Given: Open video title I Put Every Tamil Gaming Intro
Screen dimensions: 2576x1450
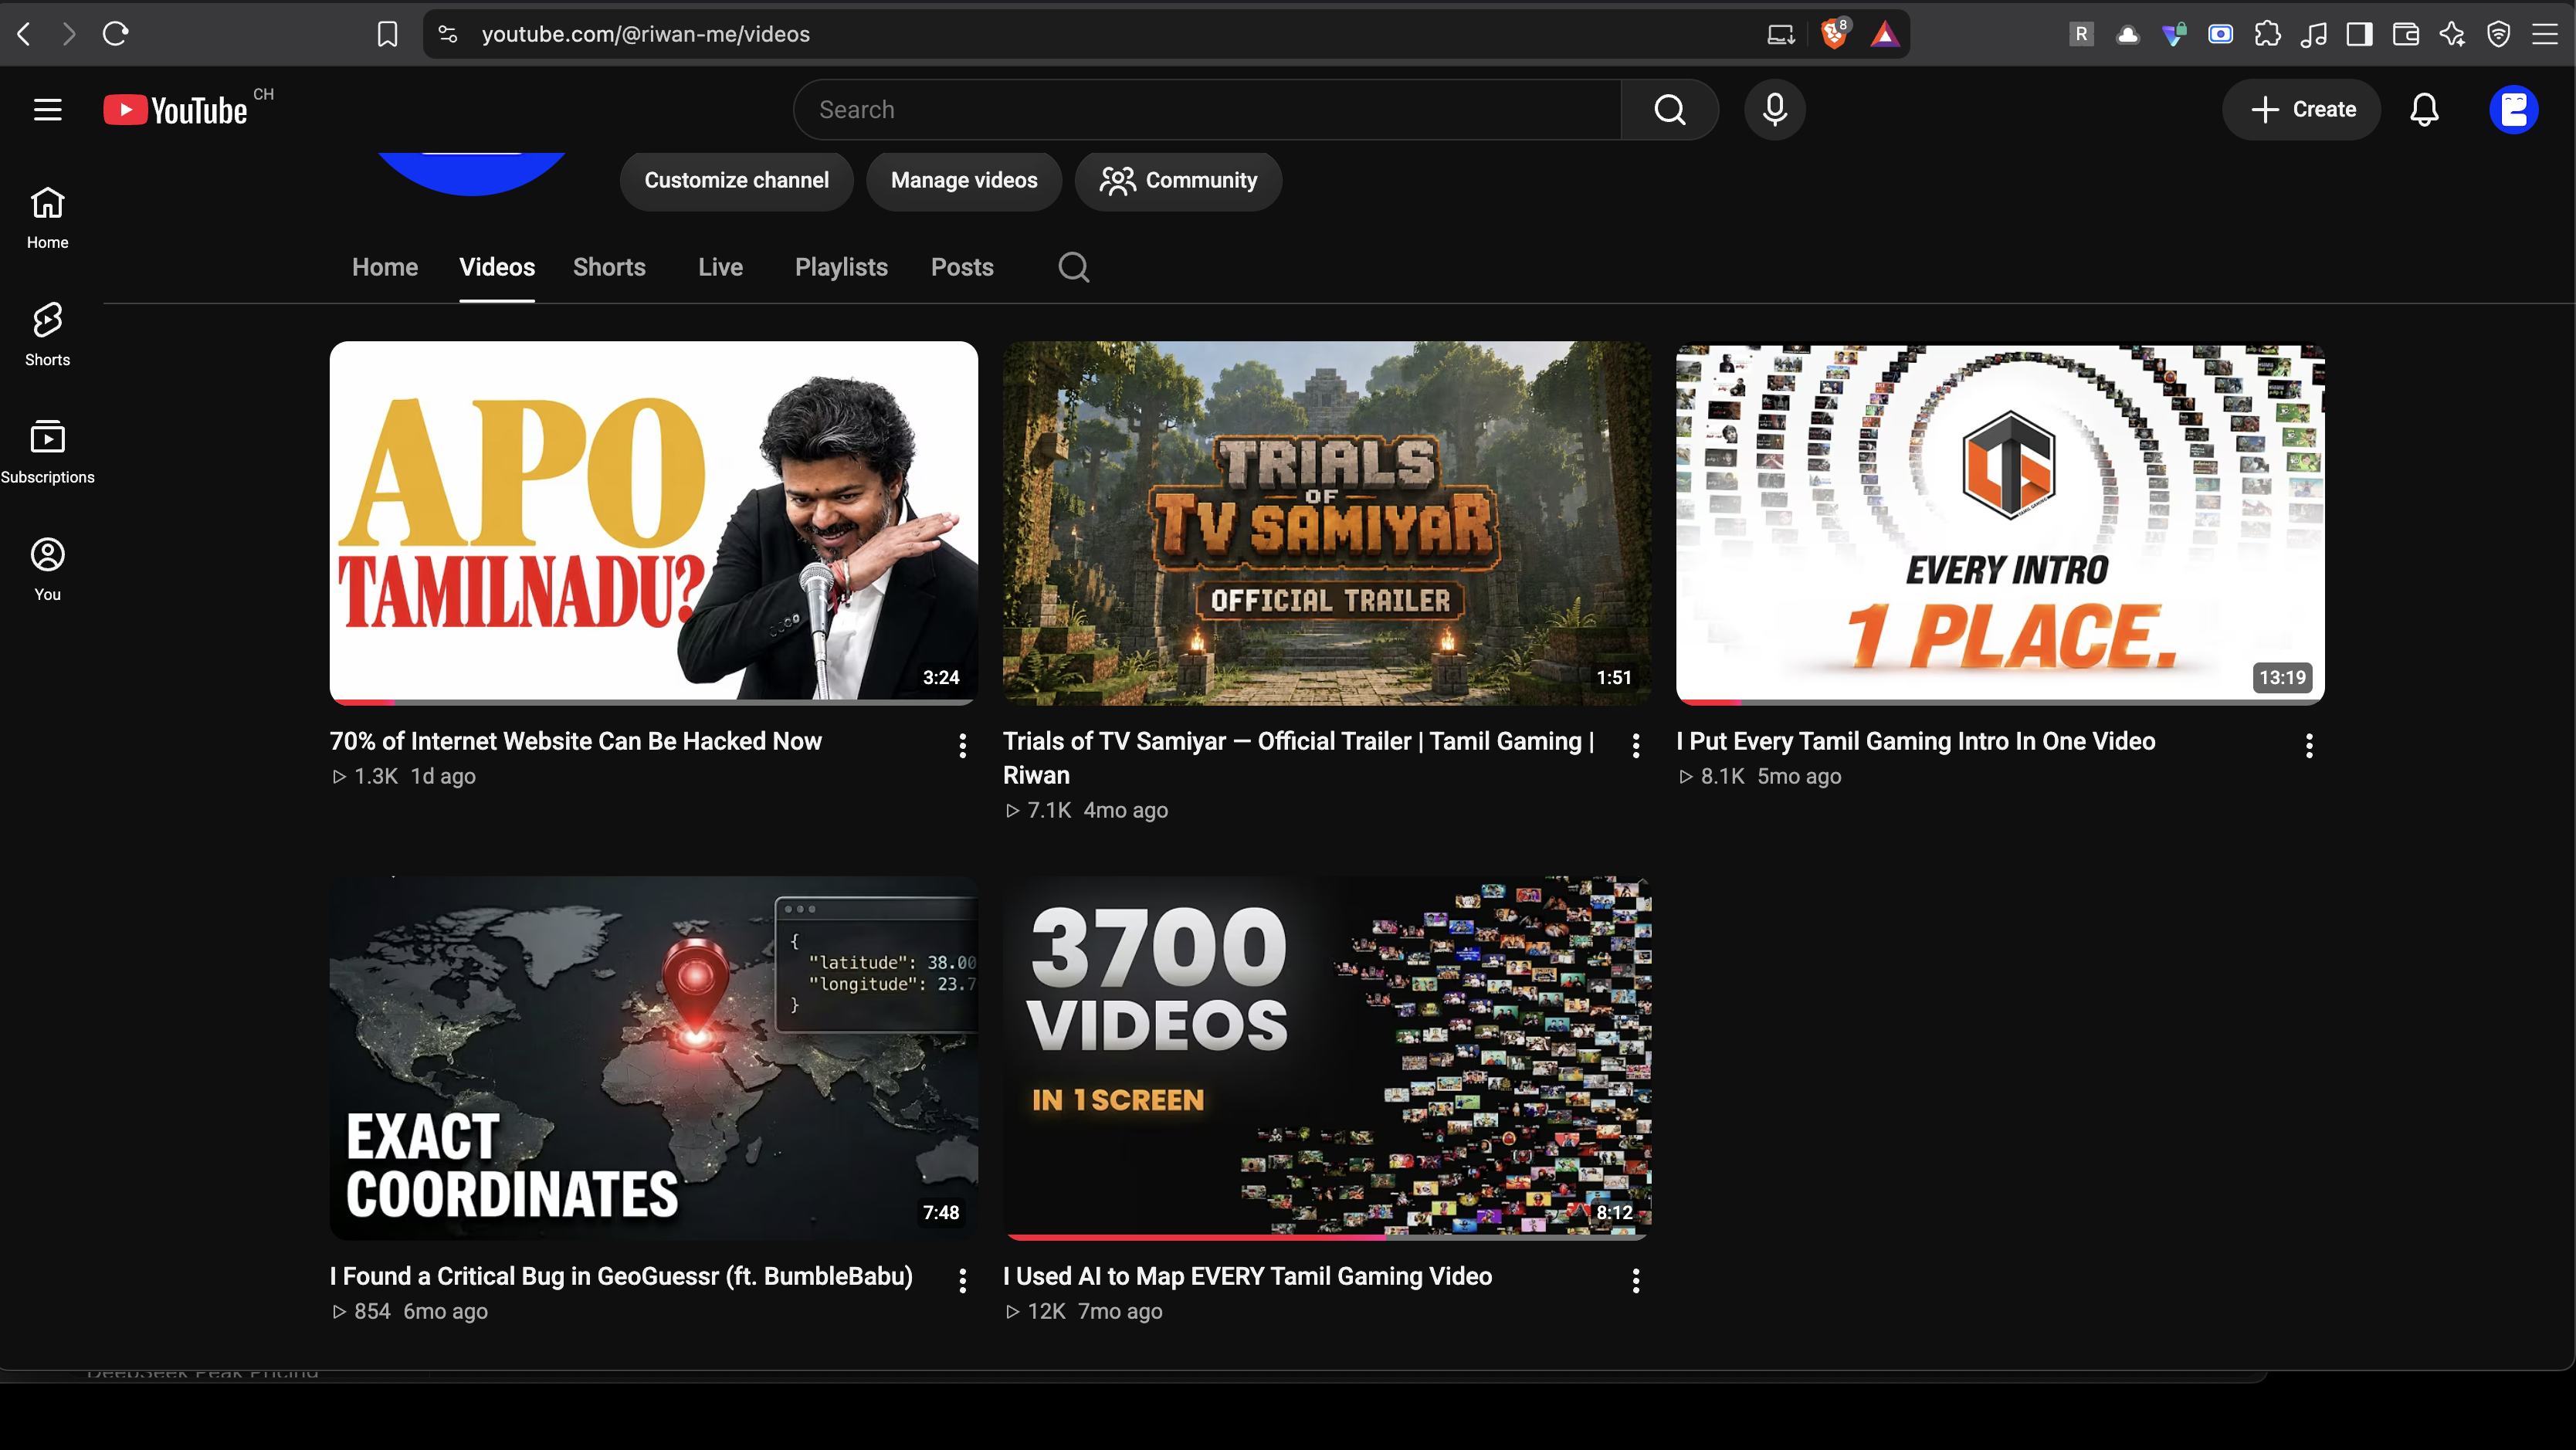Looking at the screenshot, I should pyautogui.click(x=1915, y=741).
